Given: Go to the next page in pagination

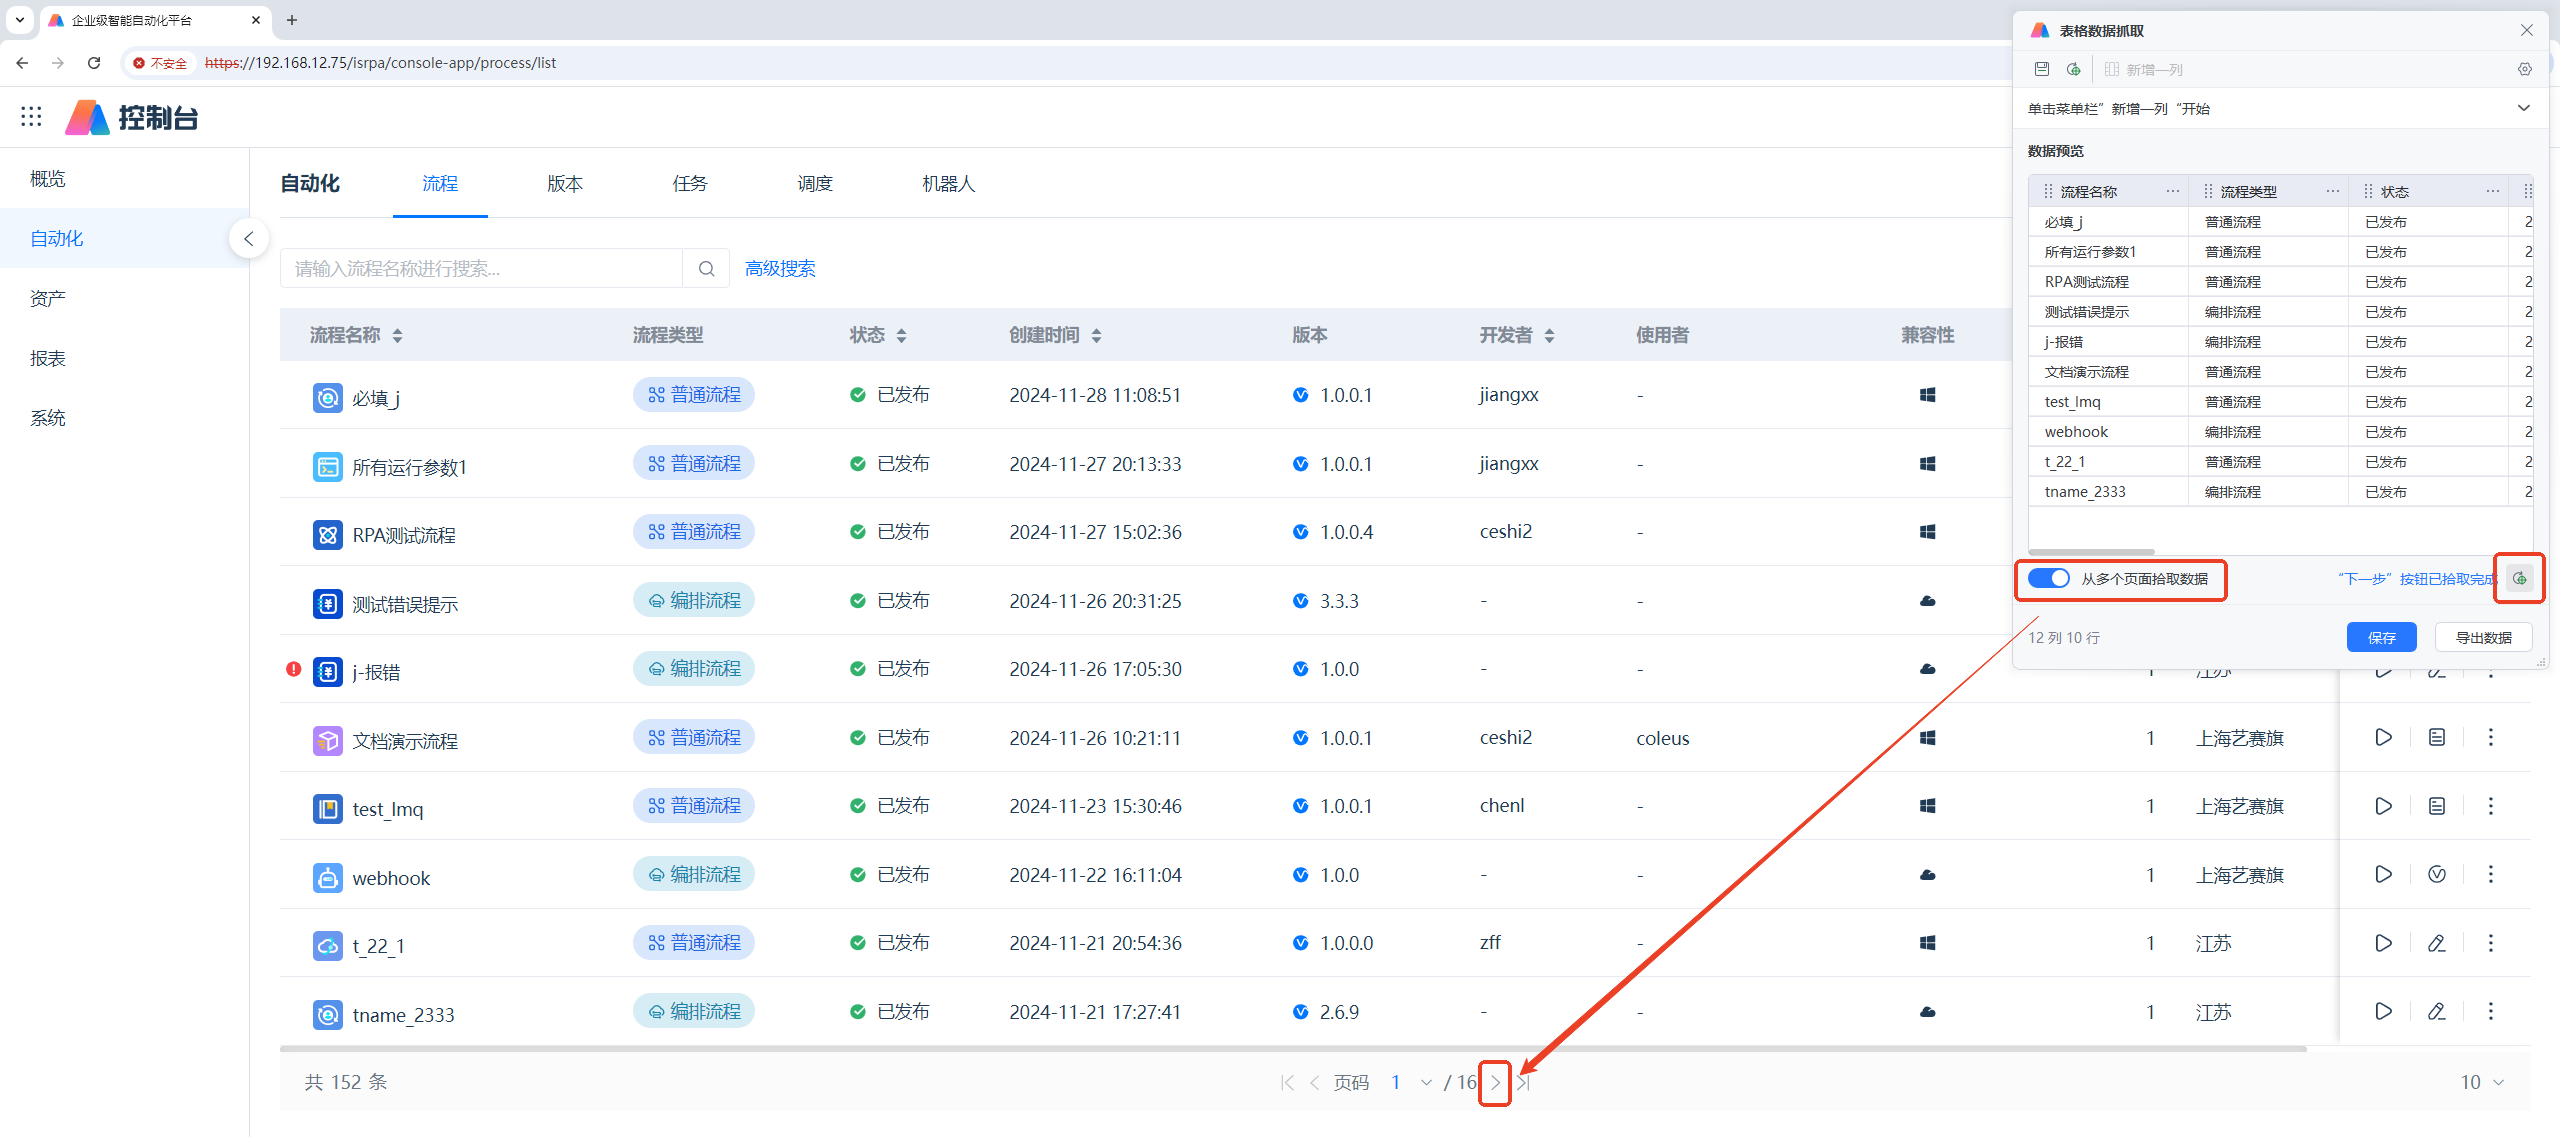Looking at the screenshot, I should (x=1495, y=1083).
